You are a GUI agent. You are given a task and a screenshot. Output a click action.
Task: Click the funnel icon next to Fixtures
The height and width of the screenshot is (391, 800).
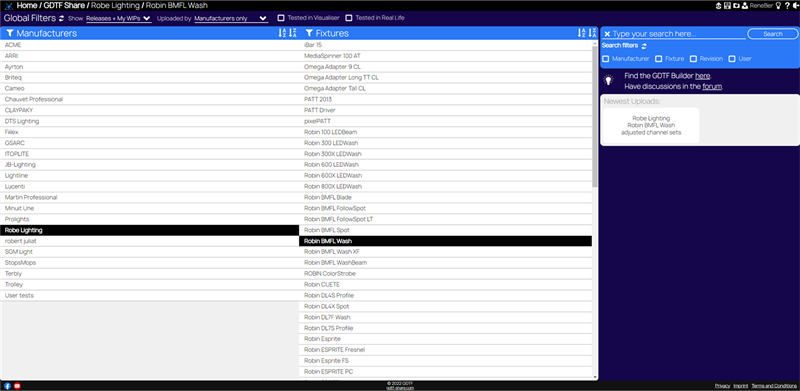click(x=309, y=33)
